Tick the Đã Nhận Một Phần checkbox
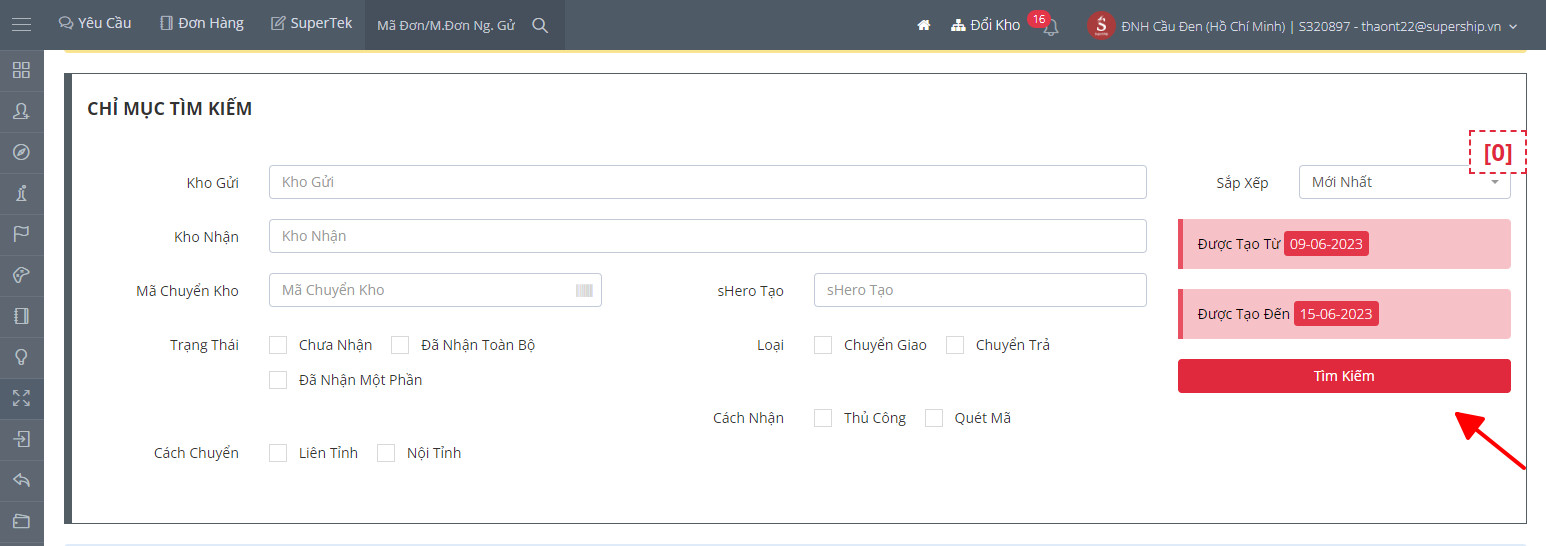The width and height of the screenshot is (1546, 546). (278, 380)
